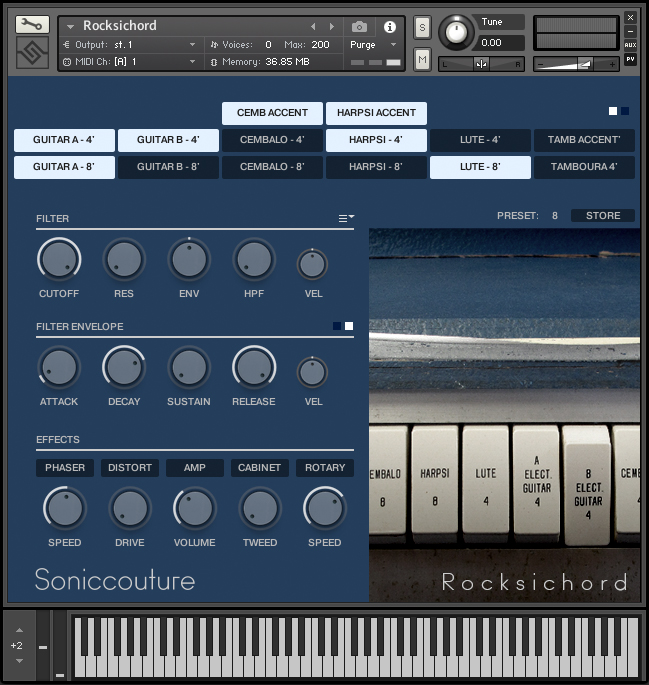Enable the CEMB ACCENT stop

272,113
